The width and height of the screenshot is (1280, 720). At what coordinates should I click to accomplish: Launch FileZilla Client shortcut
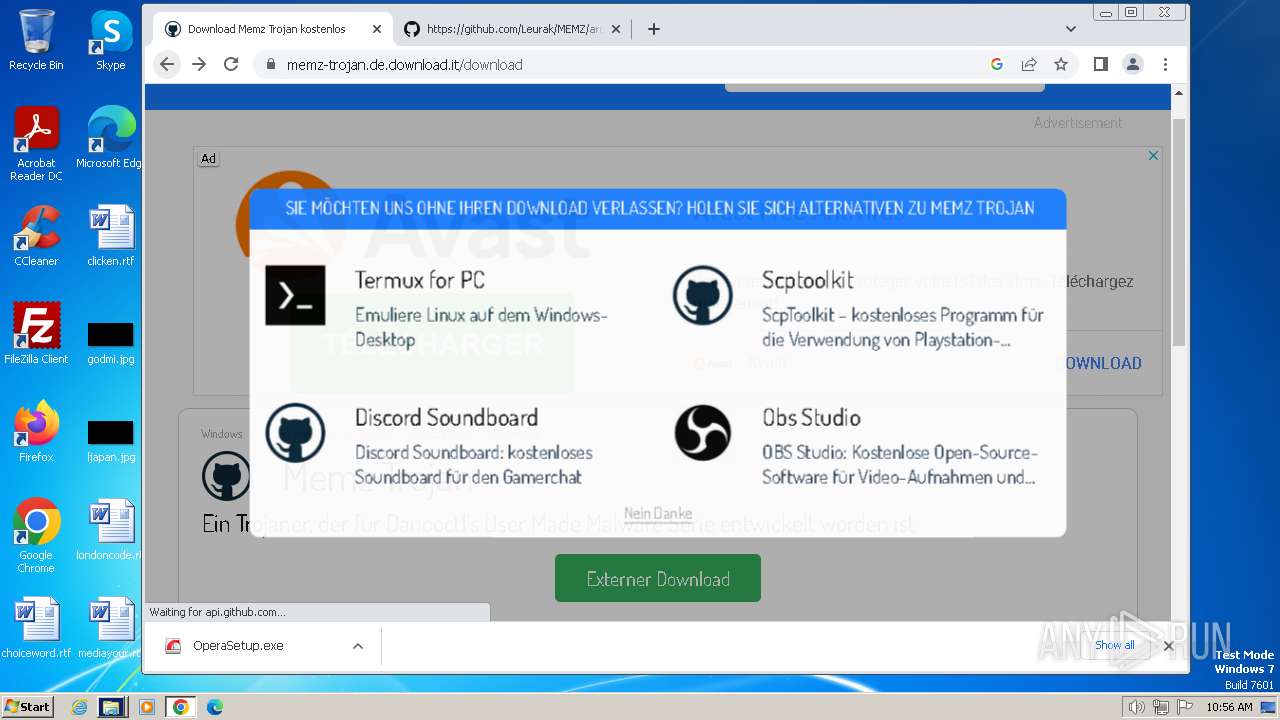[36, 334]
